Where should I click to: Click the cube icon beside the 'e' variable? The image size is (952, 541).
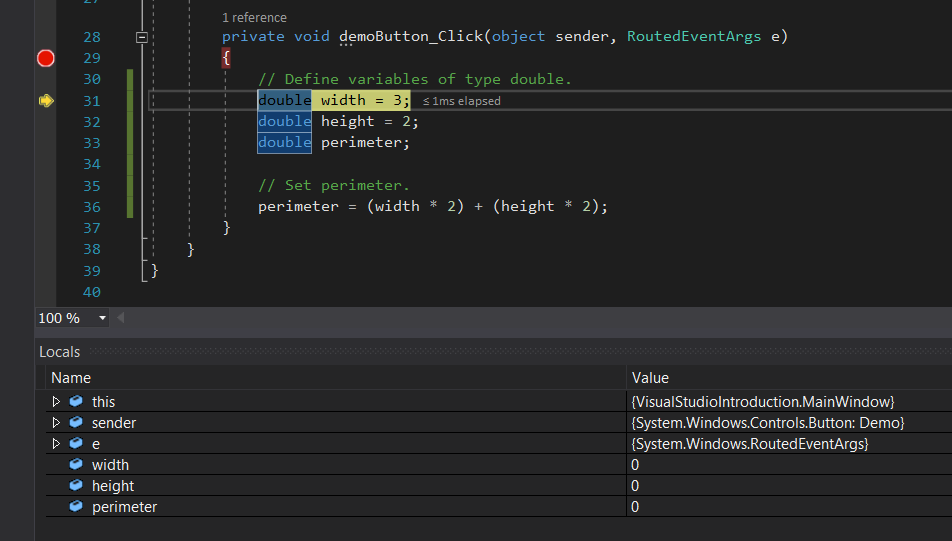click(x=76, y=443)
